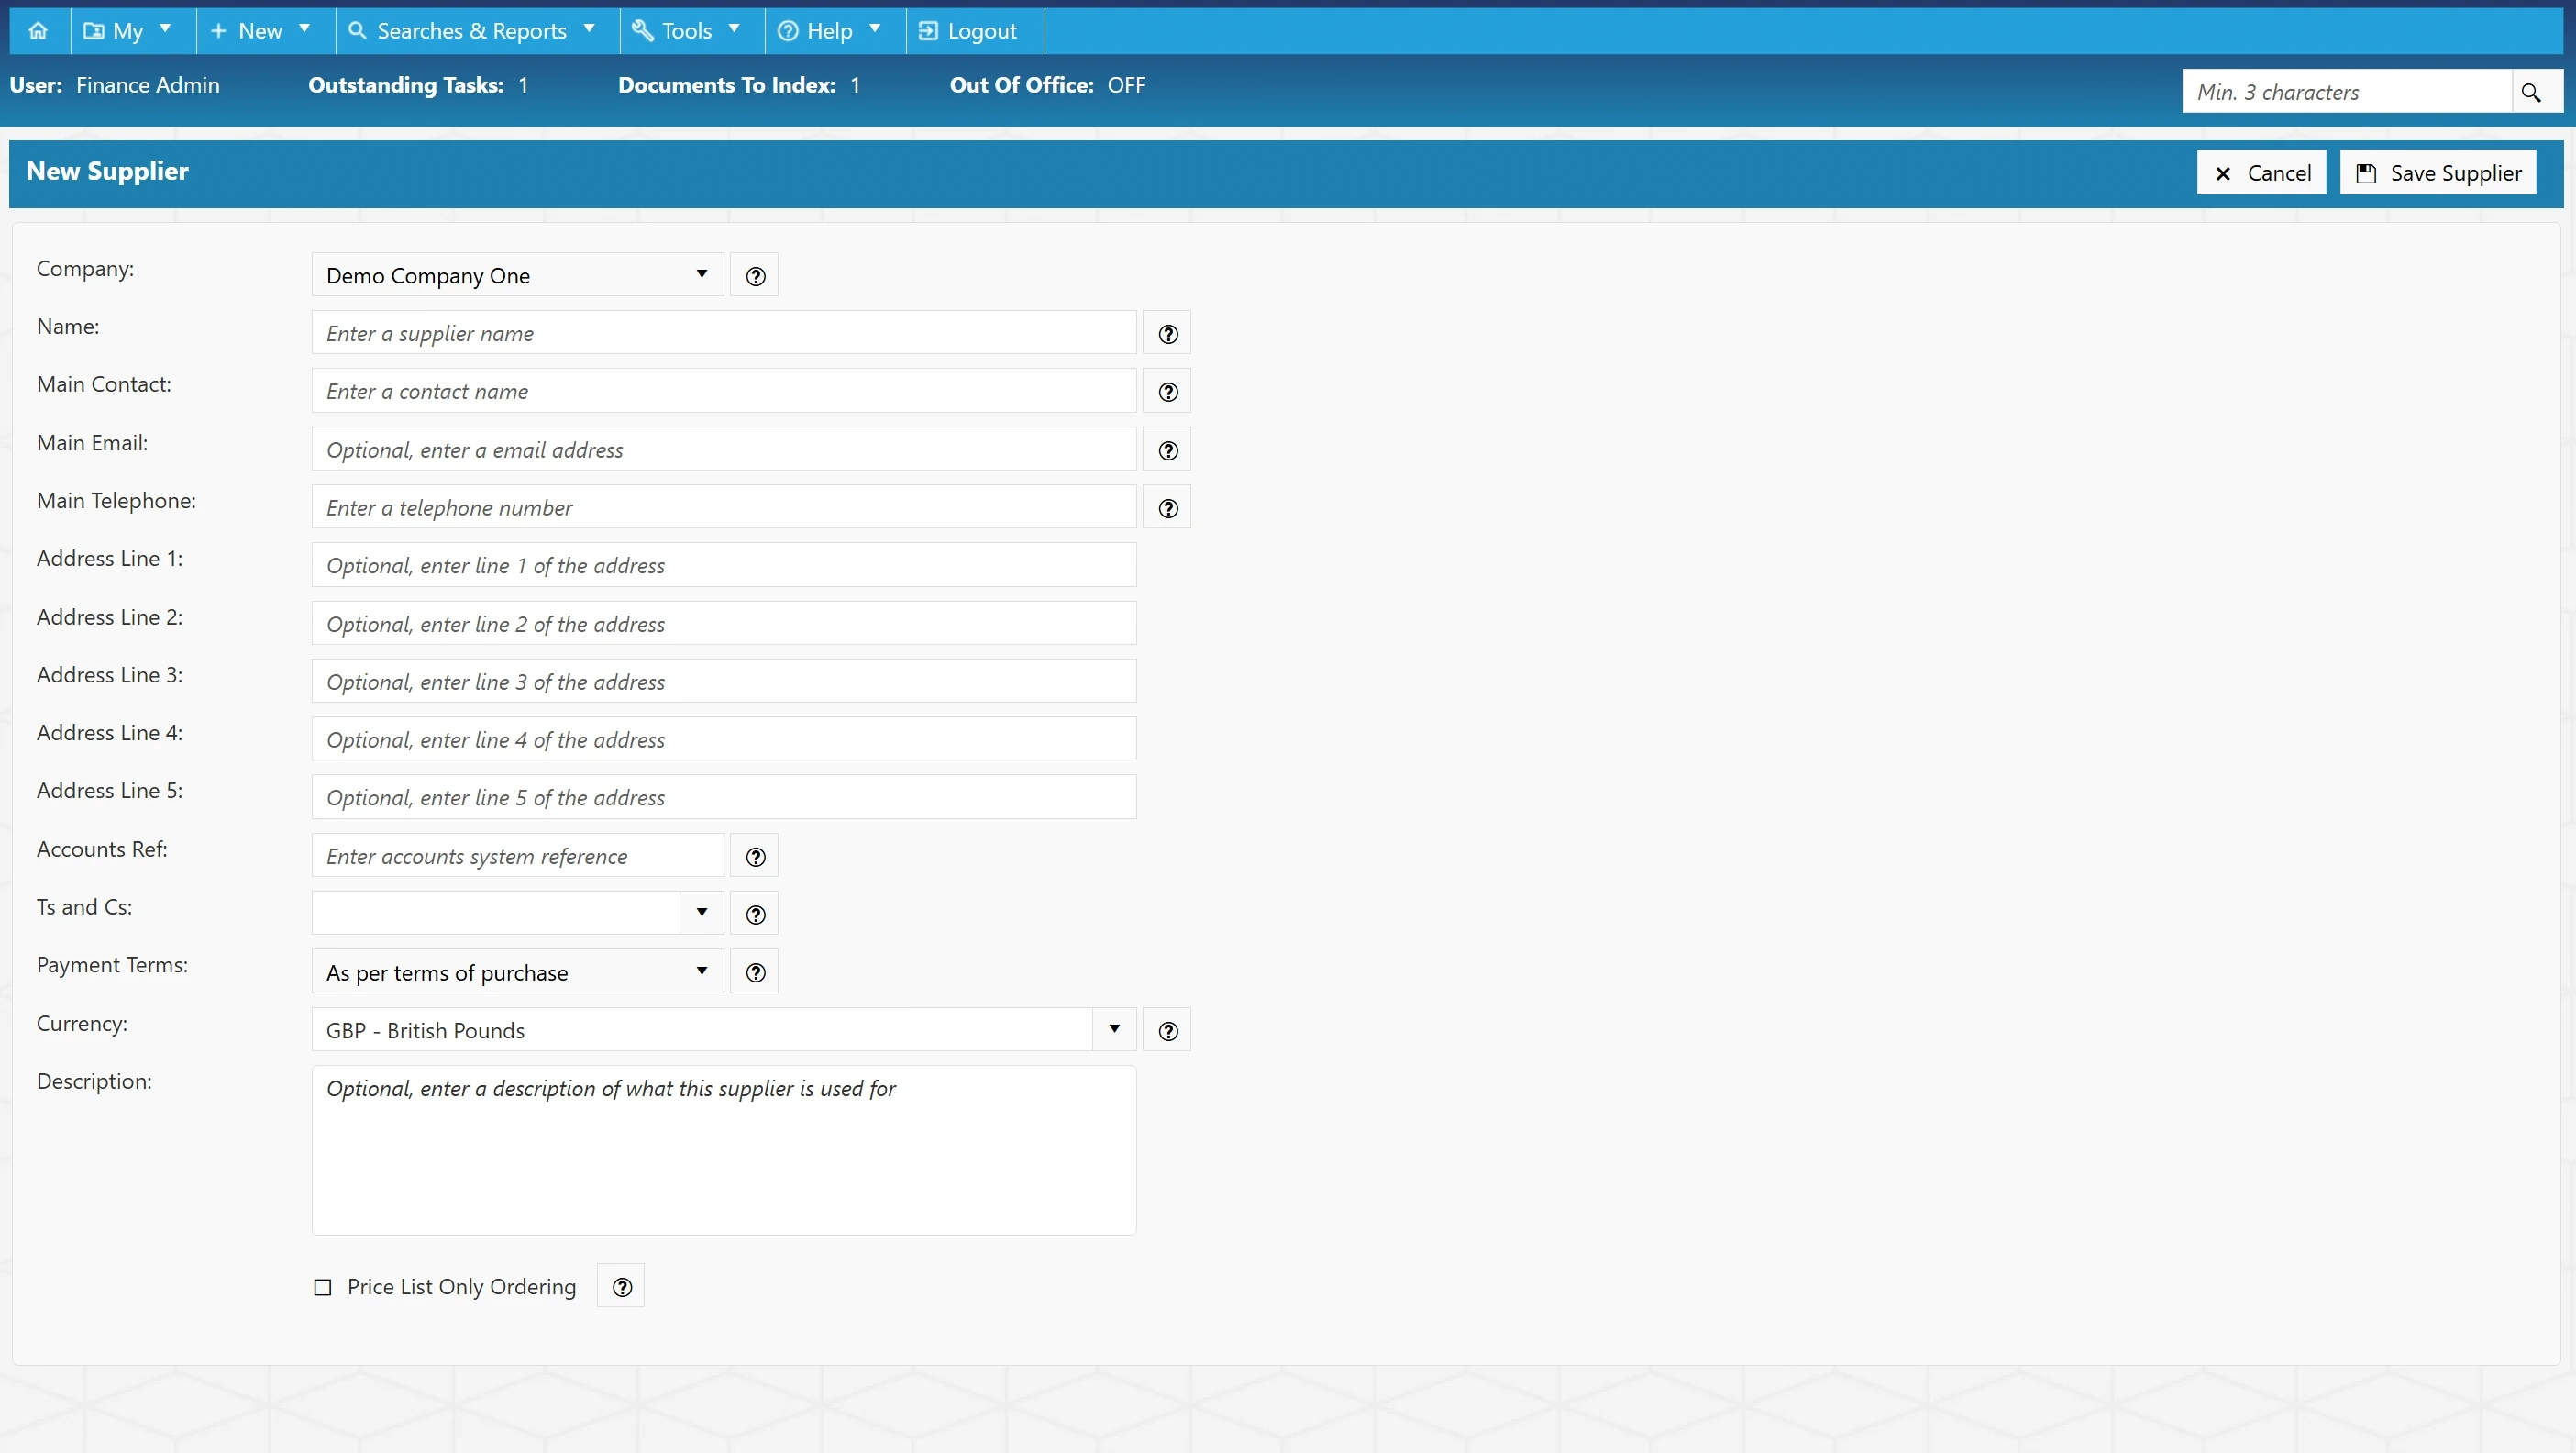Screen dimensions: 2576x1453
Task: Click into the Description text area
Action: [724, 1151]
